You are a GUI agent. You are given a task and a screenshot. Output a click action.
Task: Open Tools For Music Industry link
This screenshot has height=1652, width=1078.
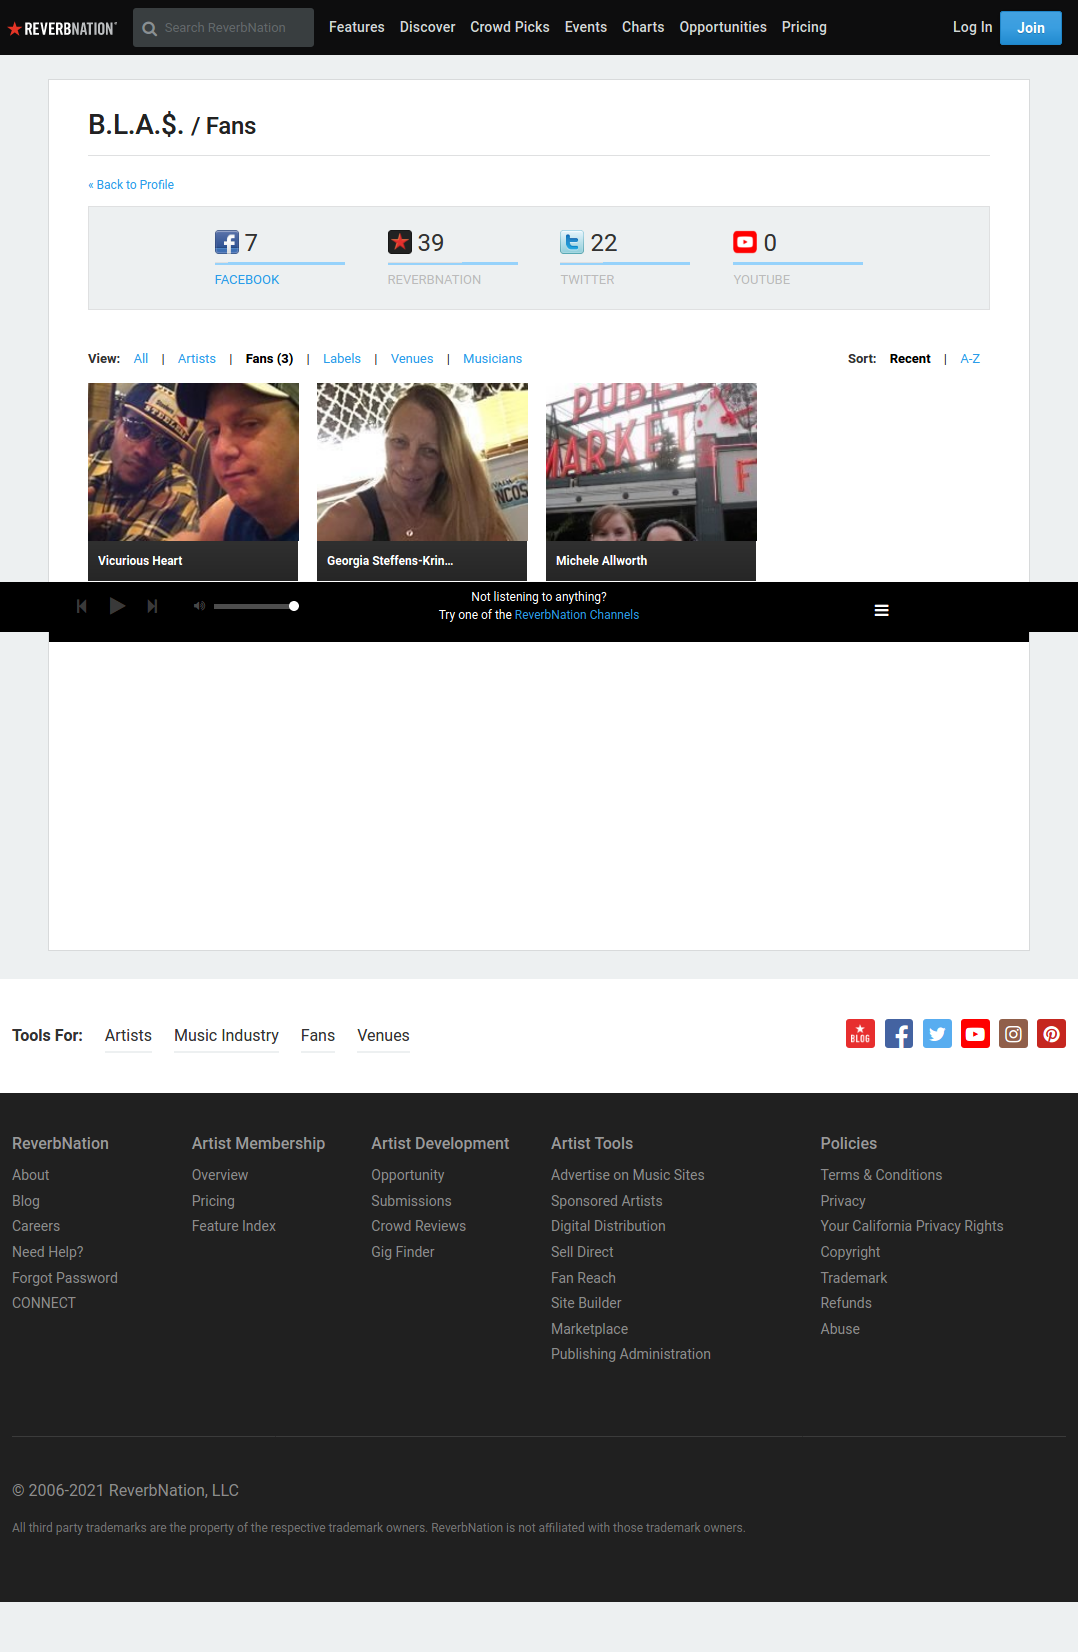[x=226, y=1036]
